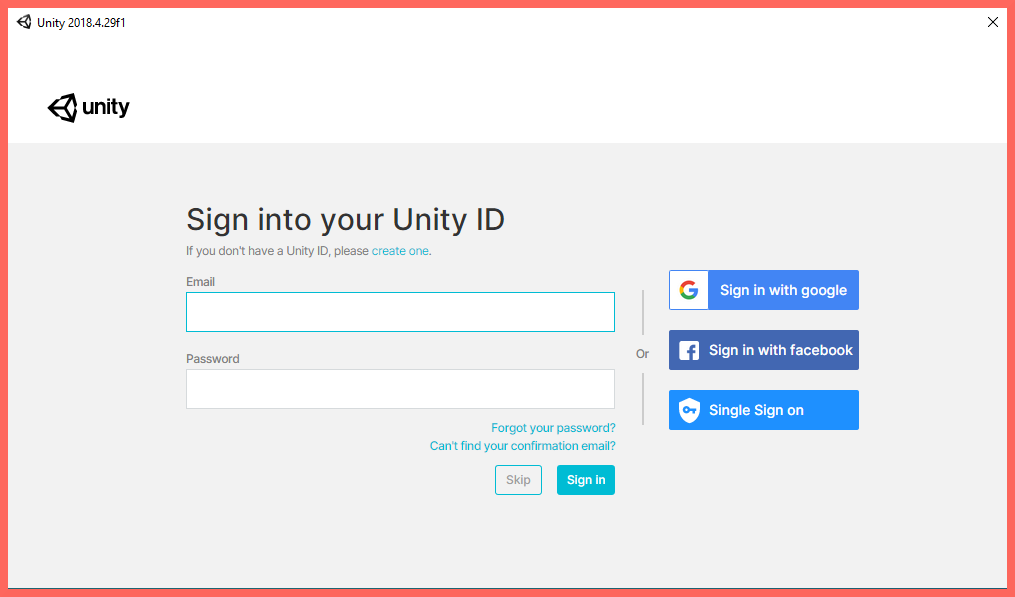Image resolution: width=1015 pixels, height=597 pixels.
Task: Click the Unity icon in the title bar
Action: [x=24, y=22]
